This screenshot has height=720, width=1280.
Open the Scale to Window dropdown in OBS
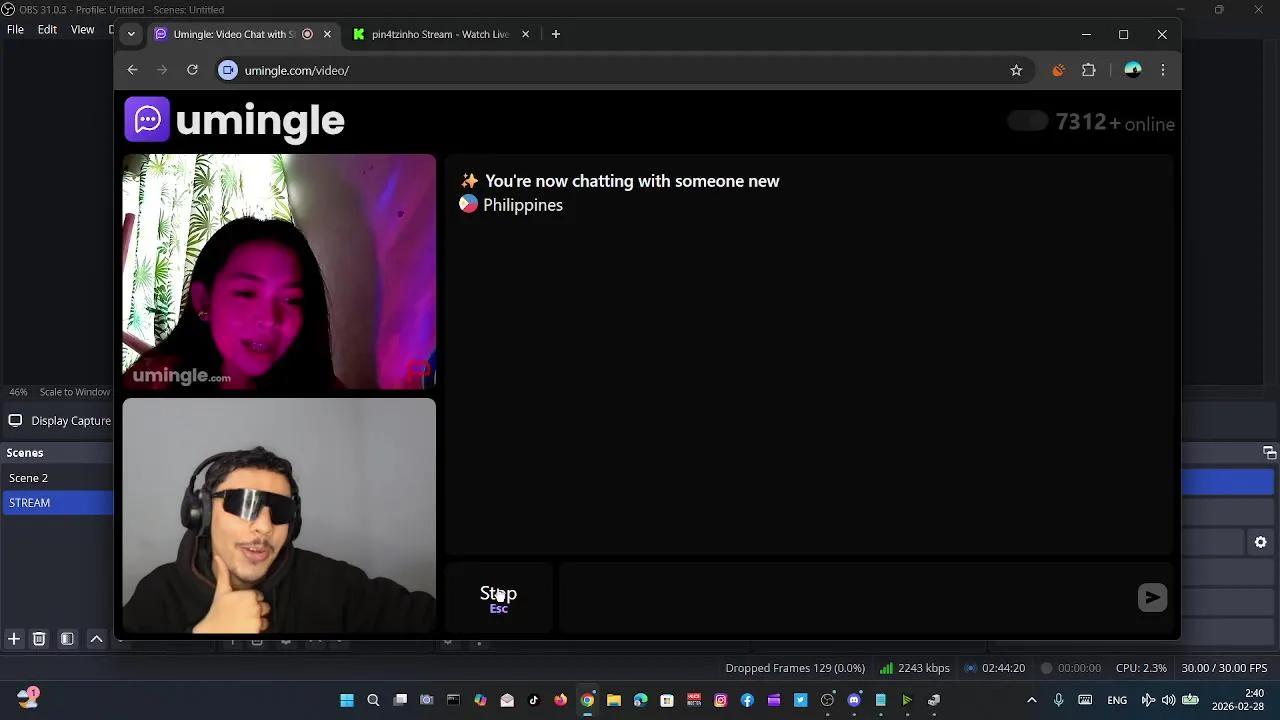click(x=74, y=392)
